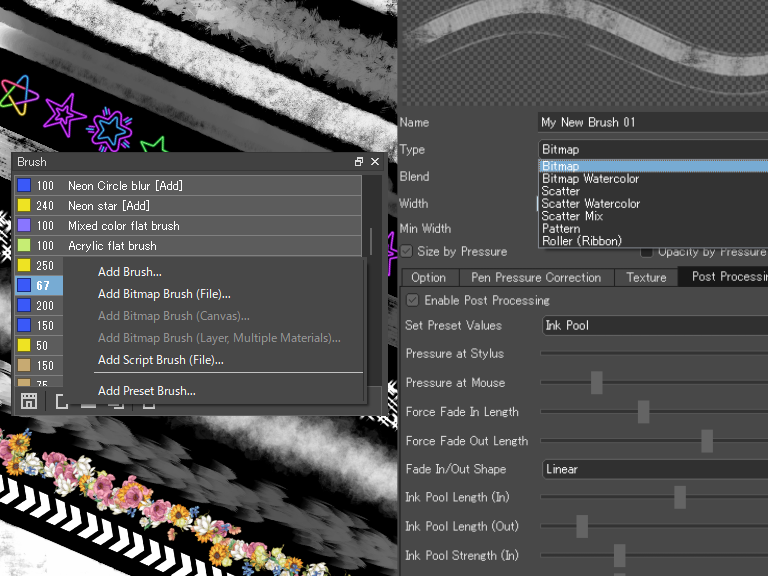Click the brush Name input field
This screenshot has width=768, height=576.
tap(653, 122)
